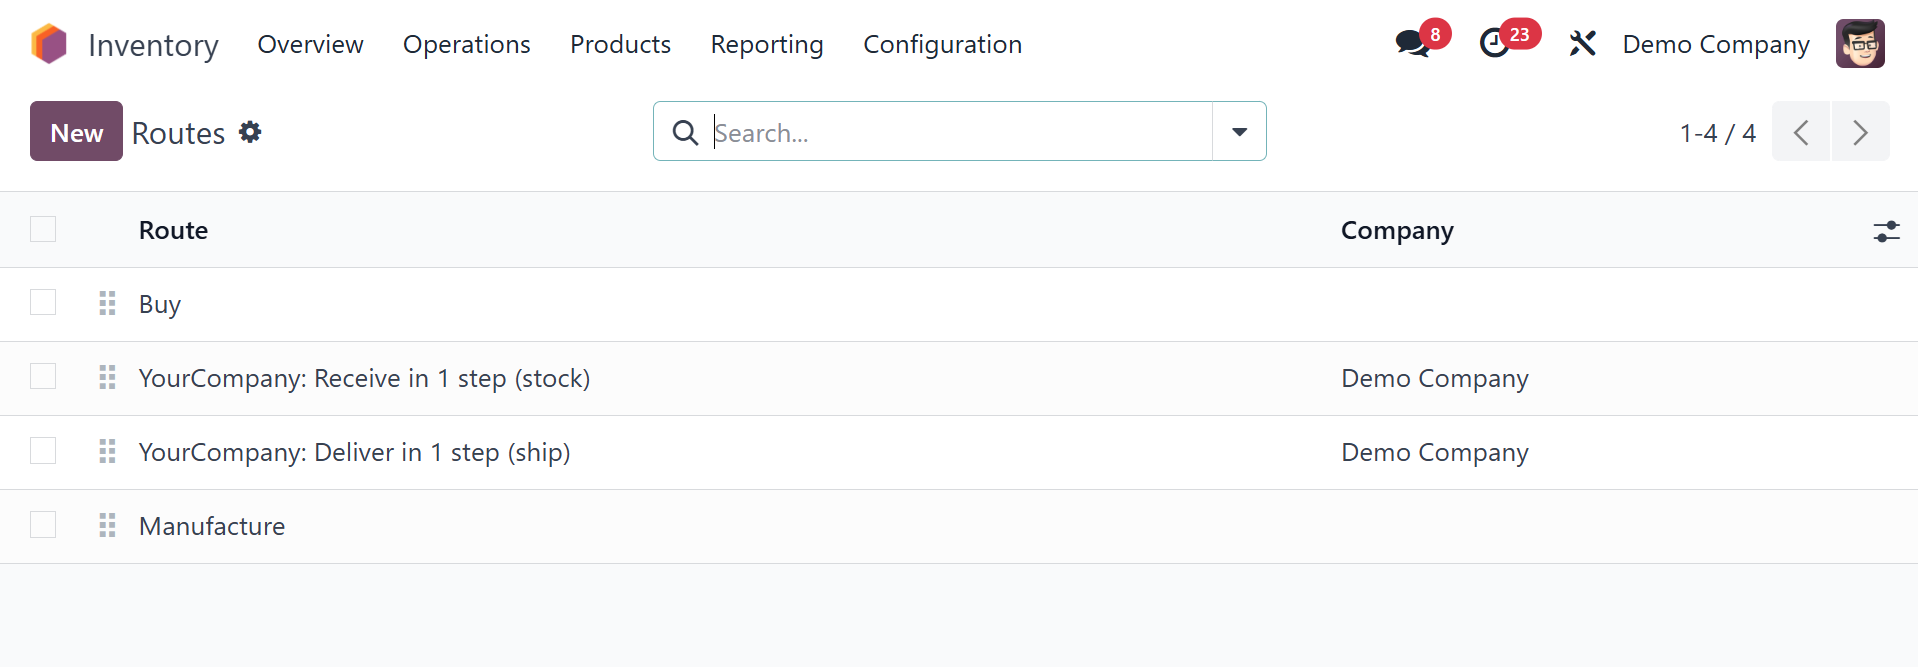Open the Routes settings gear icon
This screenshot has height=667, width=1918.
[250, 132]
